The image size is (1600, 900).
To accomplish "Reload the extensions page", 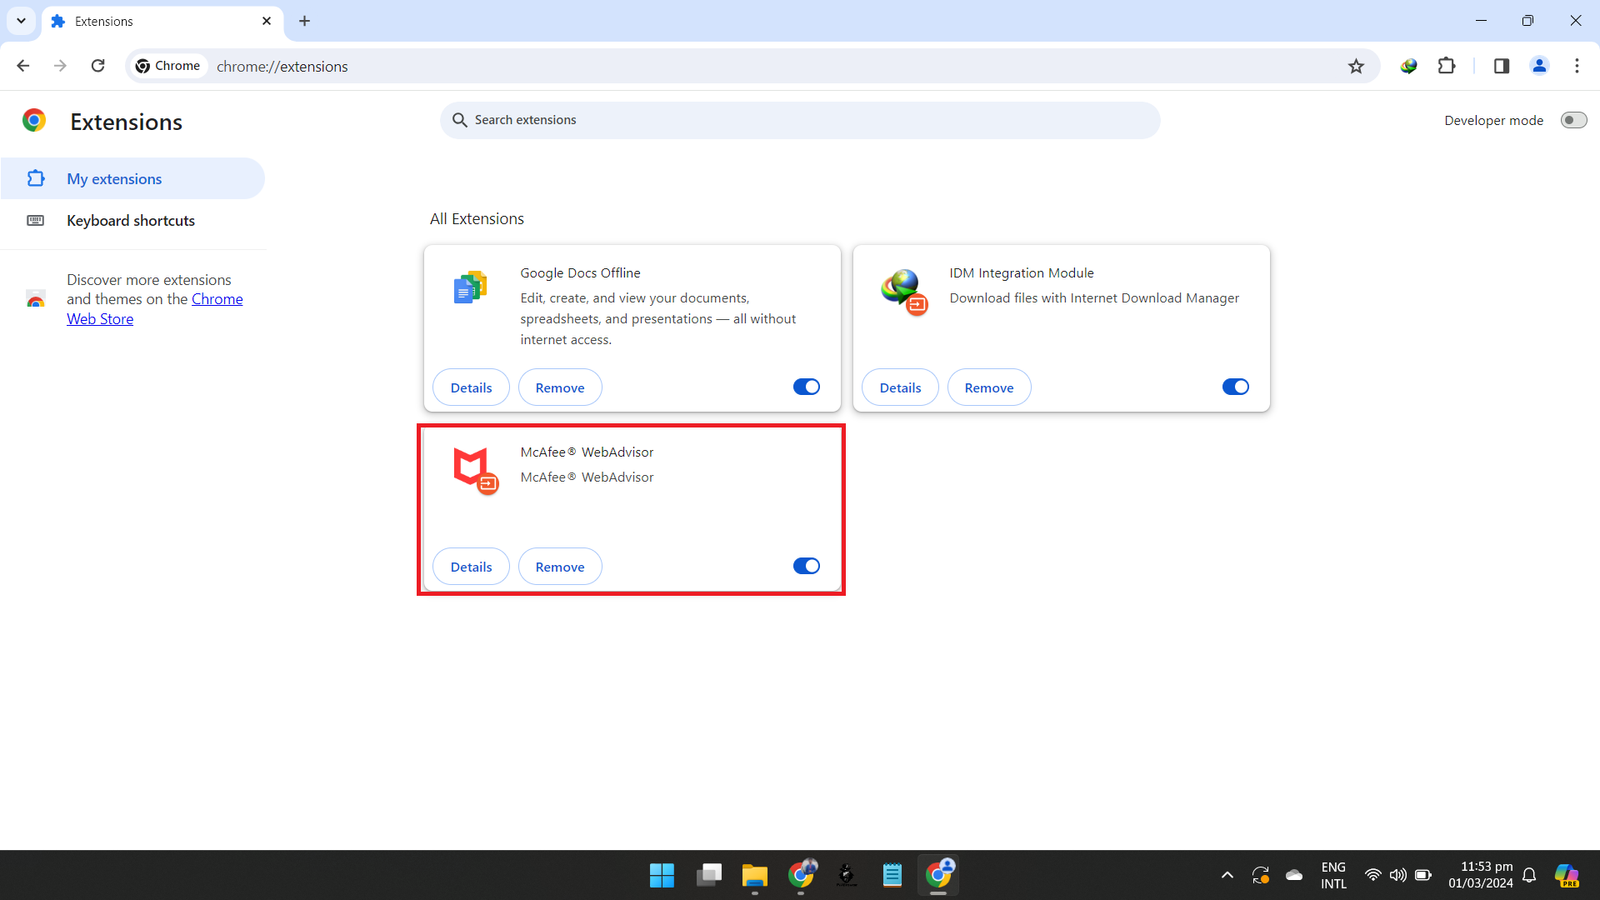I will click(98, 66).
